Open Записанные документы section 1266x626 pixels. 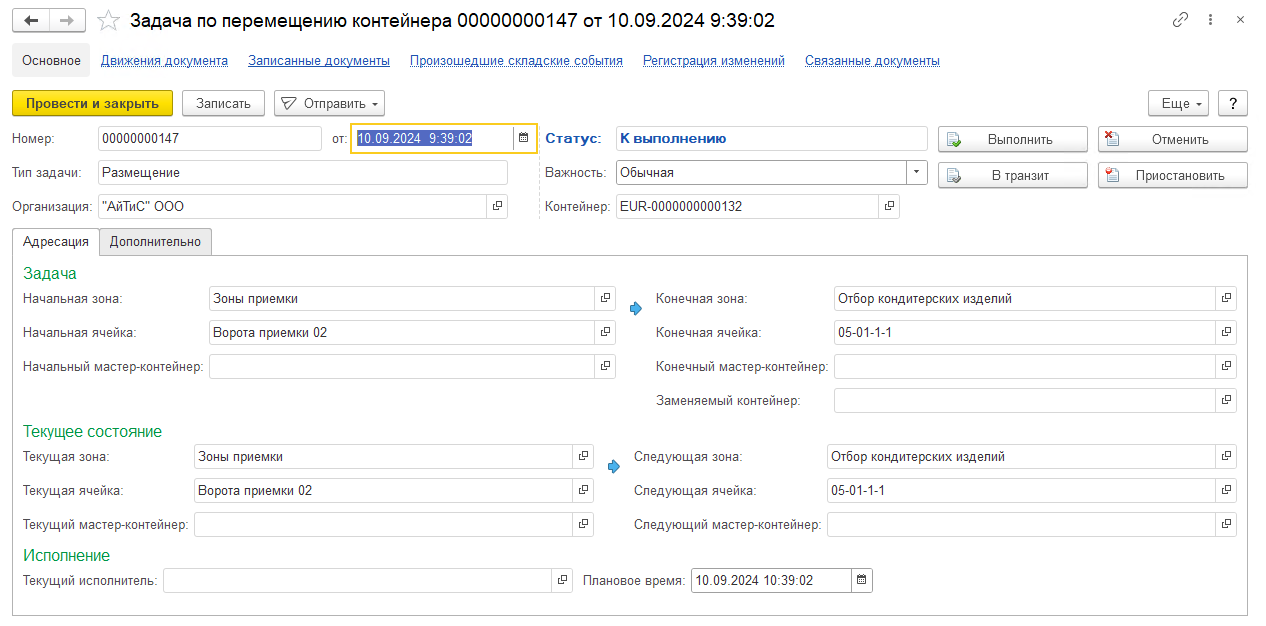click(319, 60)
